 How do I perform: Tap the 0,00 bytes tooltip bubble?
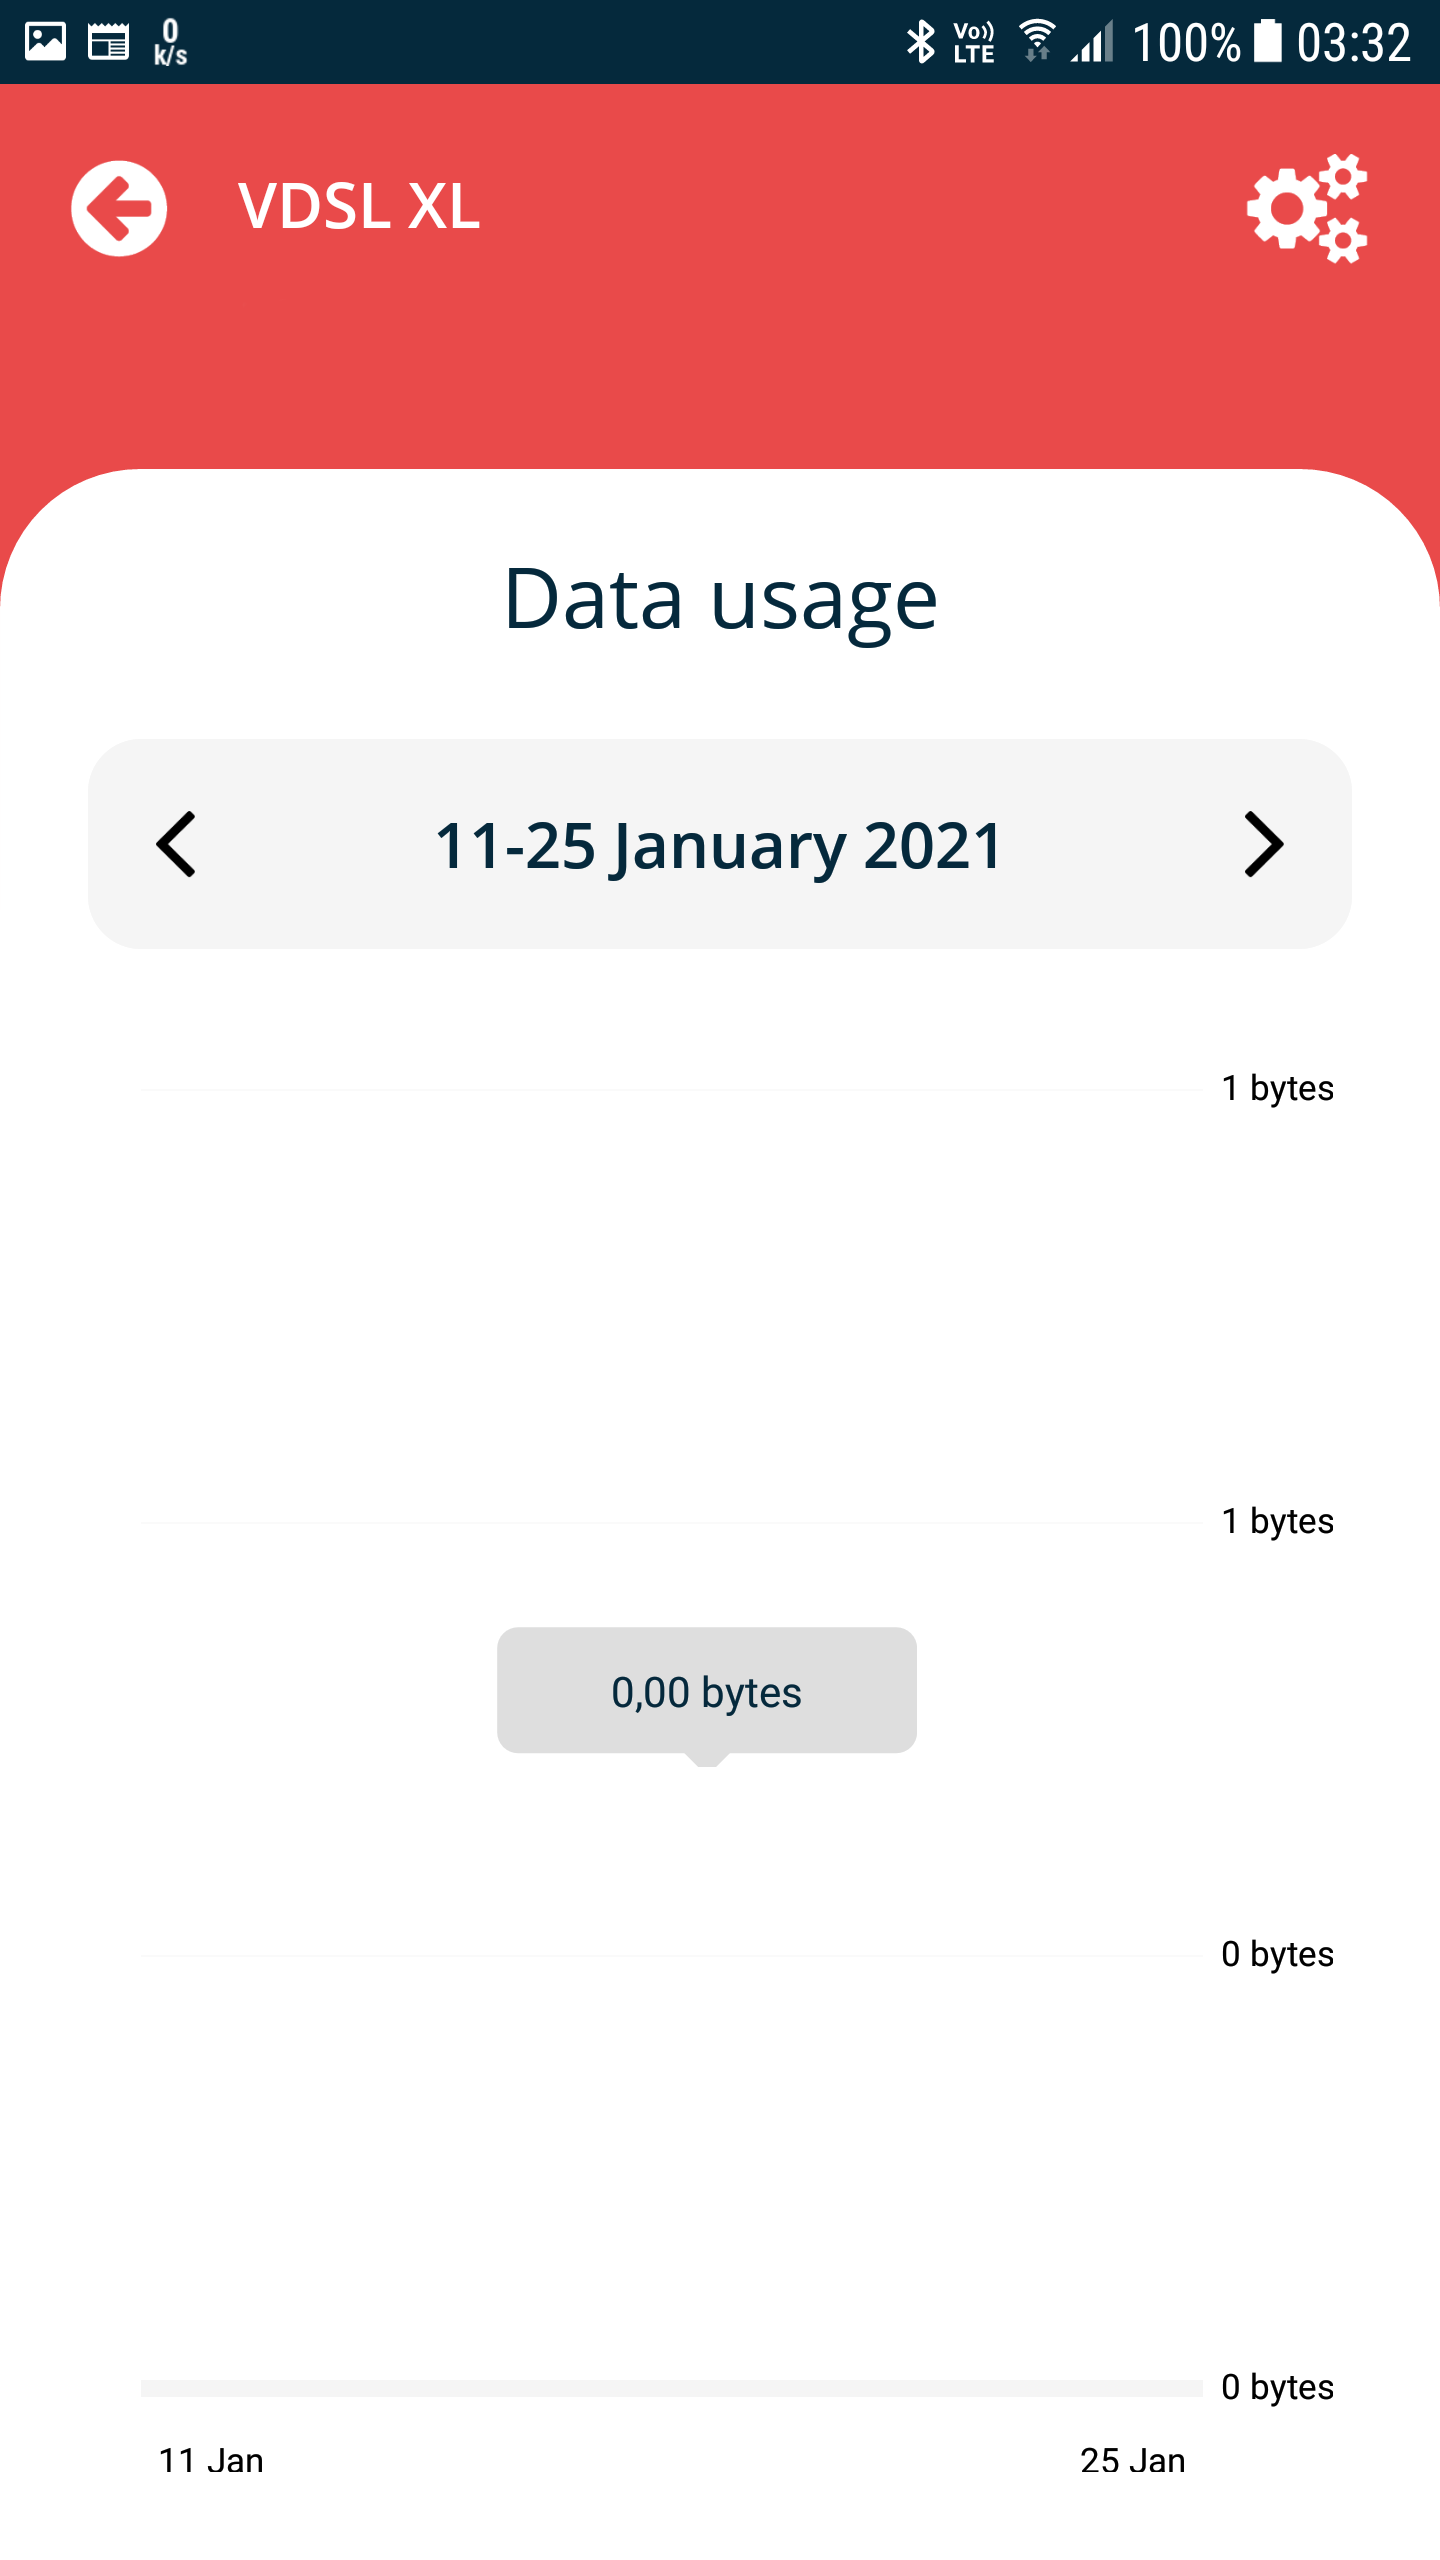[x=706, y=1691]
